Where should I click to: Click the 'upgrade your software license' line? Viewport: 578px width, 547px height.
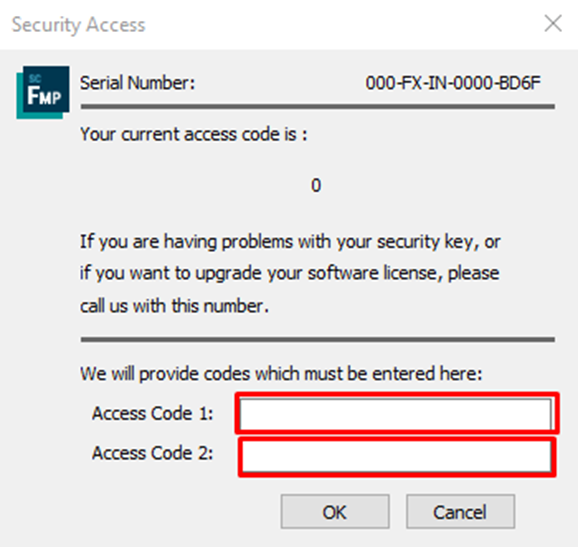(290, 274)
